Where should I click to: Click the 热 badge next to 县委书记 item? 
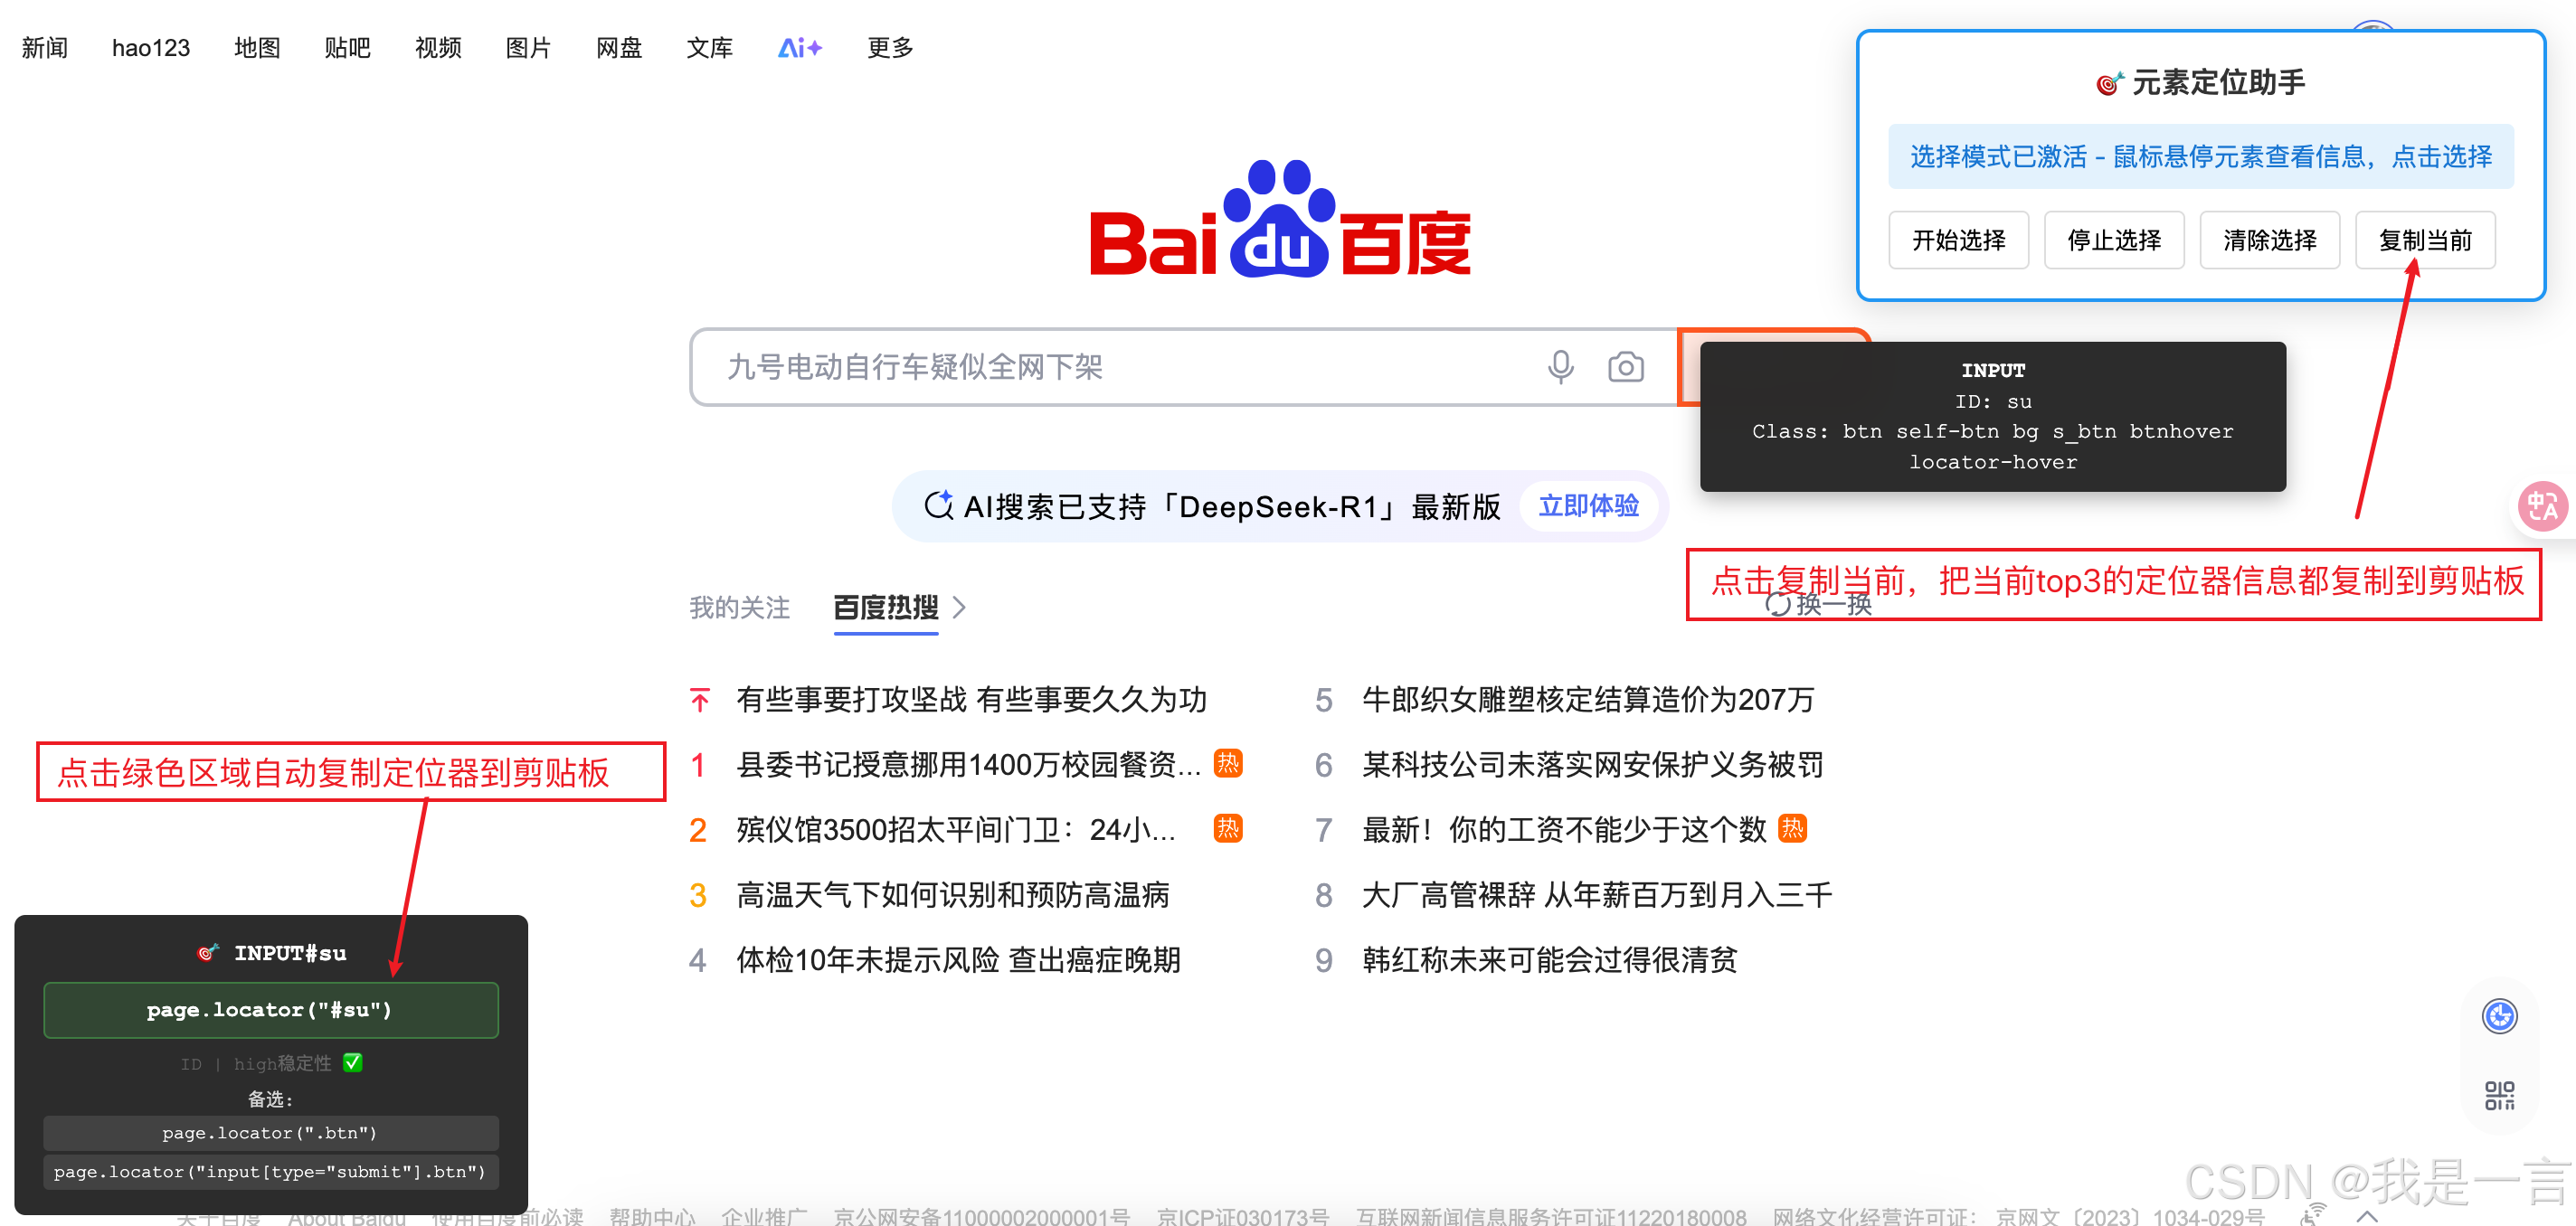pyautogui.click(x=1227, y=764)
